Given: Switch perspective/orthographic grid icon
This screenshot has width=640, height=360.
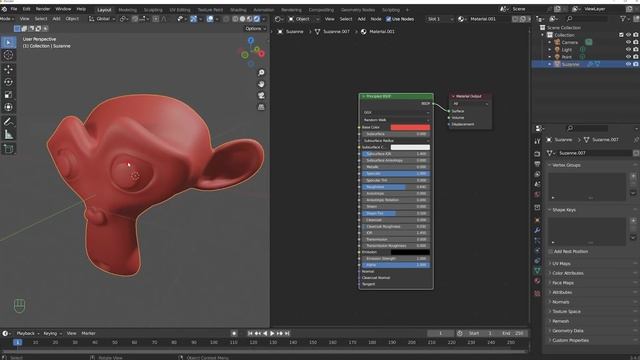Looking at the screenshot, I should pyautogui.click(x=261, y=107).
